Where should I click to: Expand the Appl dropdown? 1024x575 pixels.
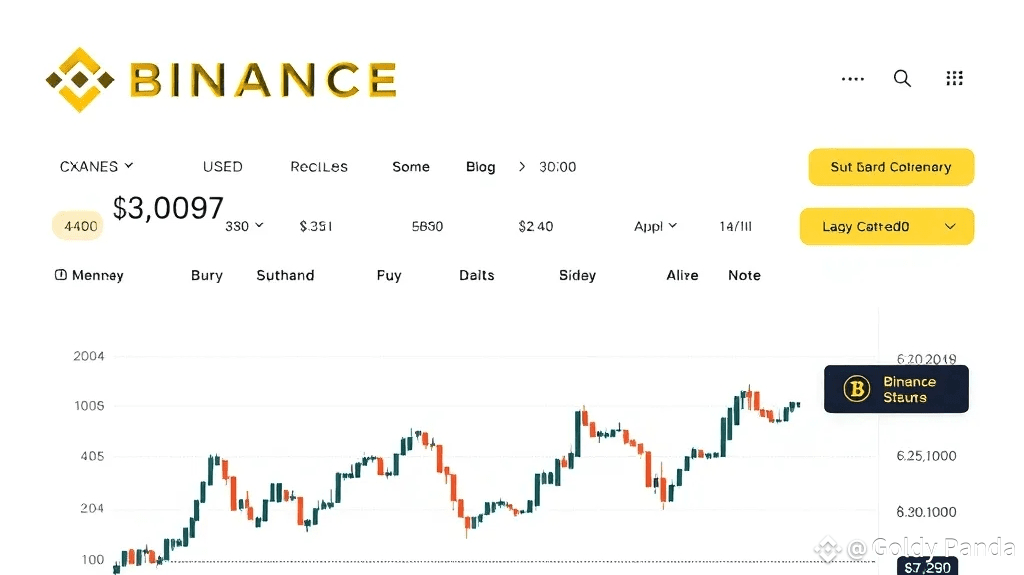click(671, 226)
